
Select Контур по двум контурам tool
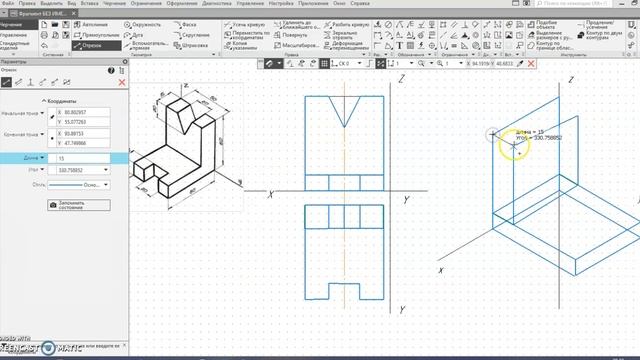coord(600,35)
